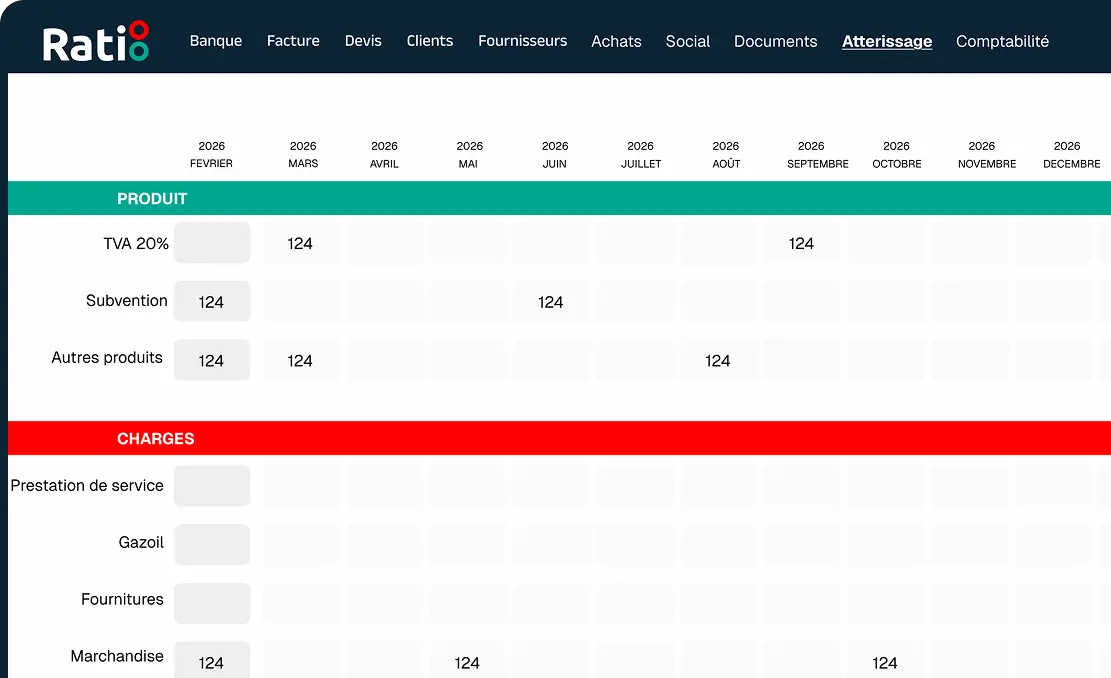Select the Autres produits Août cell with 124
The height and width of the screenshot is (678, 1111).
click(x=719, y=360)
